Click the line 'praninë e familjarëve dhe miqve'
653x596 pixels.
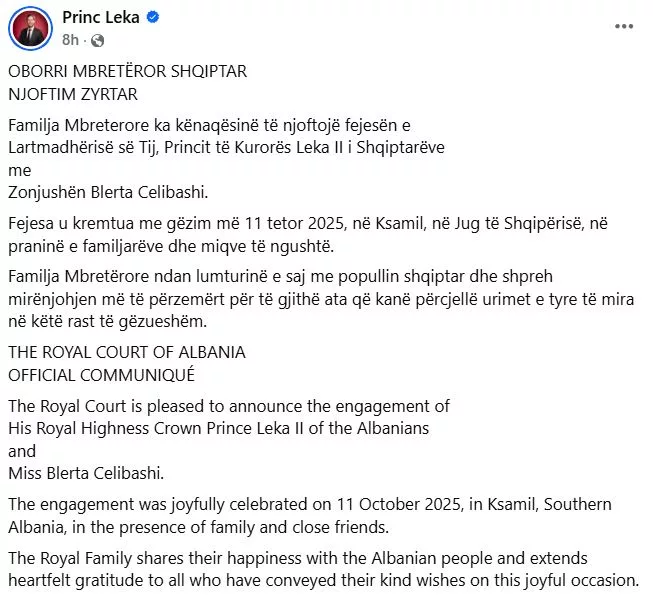click(x=178, y=245)
